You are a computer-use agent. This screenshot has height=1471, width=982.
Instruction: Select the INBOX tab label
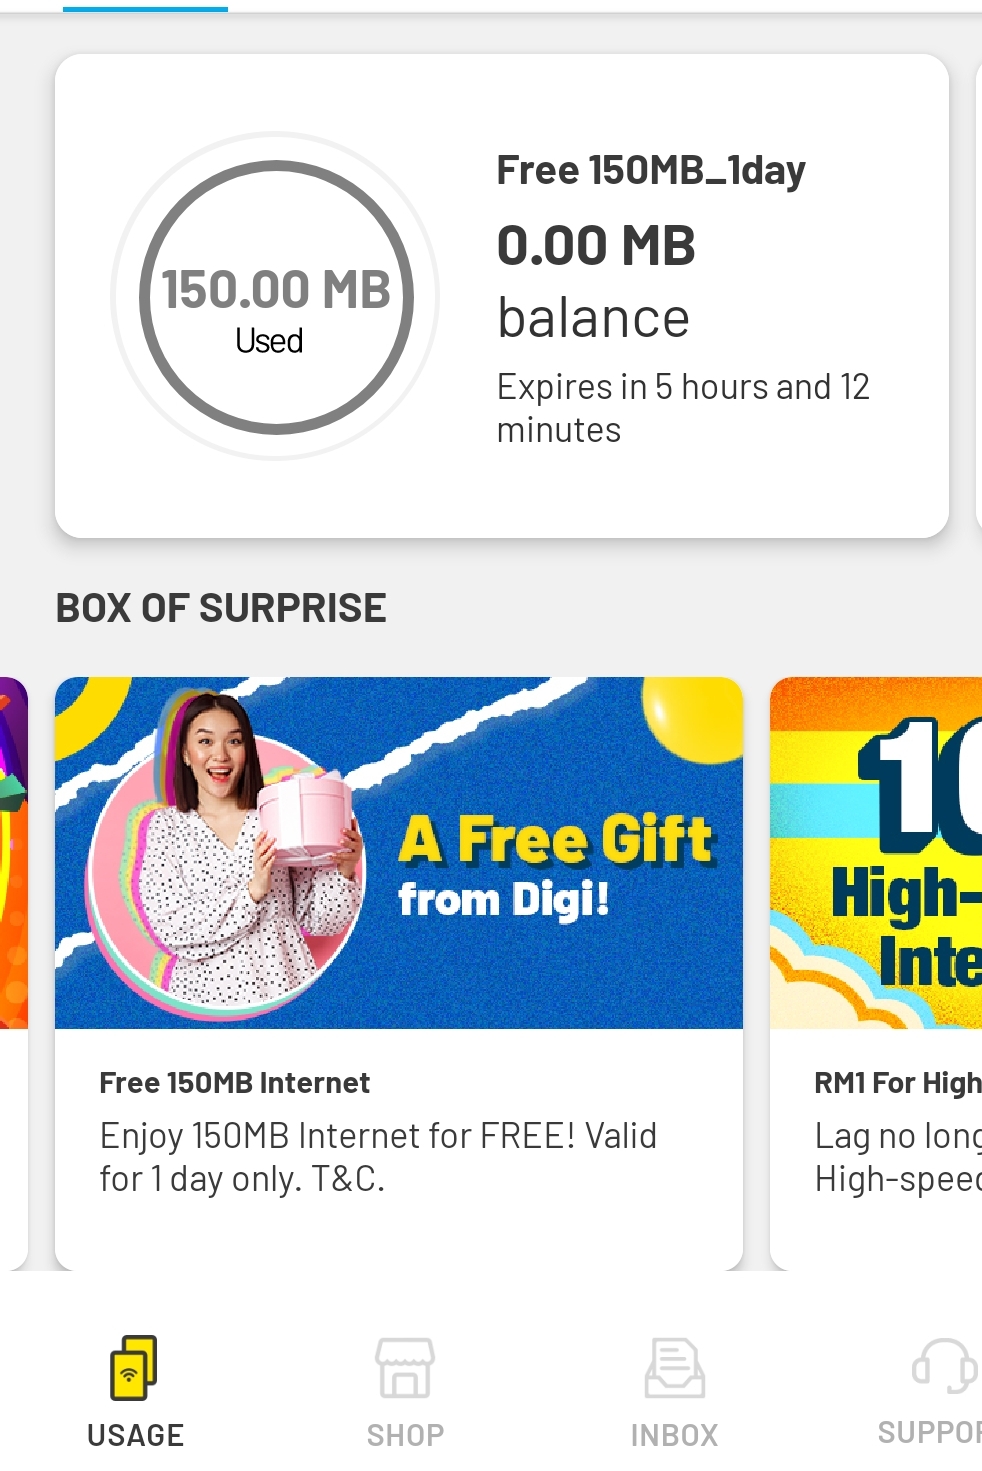675,1435
